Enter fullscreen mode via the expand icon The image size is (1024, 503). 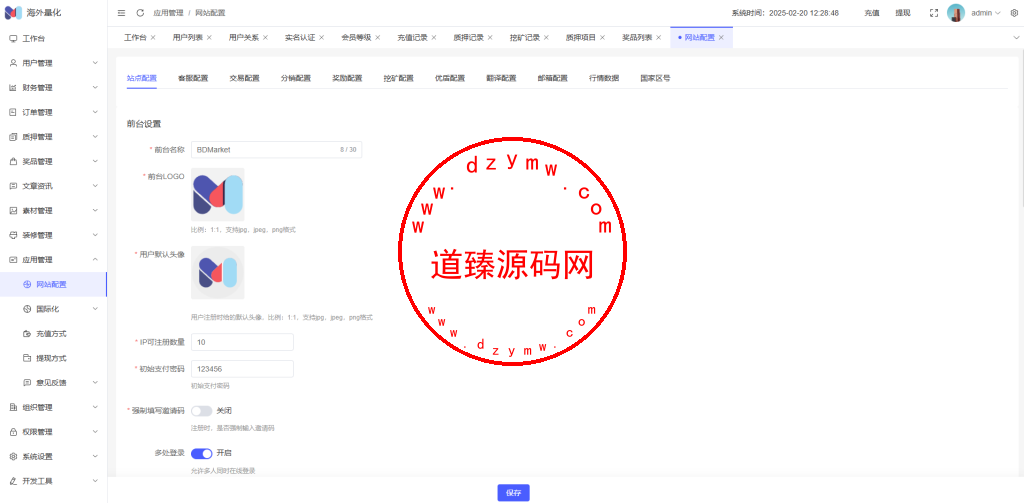click(934, 13)
